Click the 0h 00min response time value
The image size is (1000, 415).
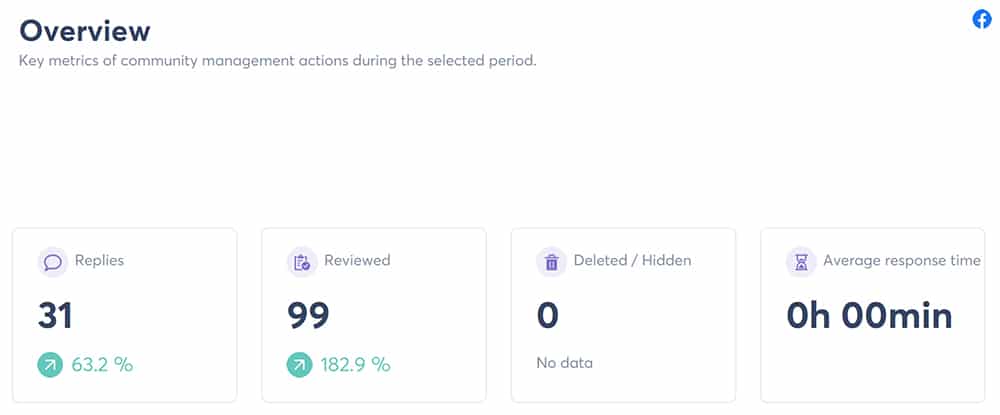pos(868,316)
